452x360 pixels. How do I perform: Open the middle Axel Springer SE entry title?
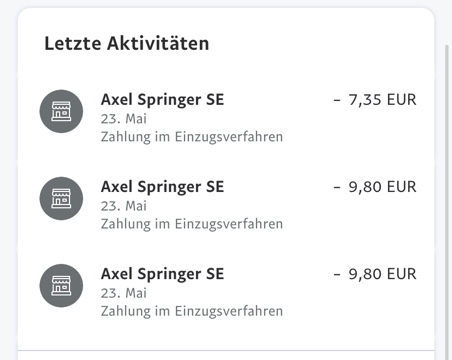(x=162, y=187)
